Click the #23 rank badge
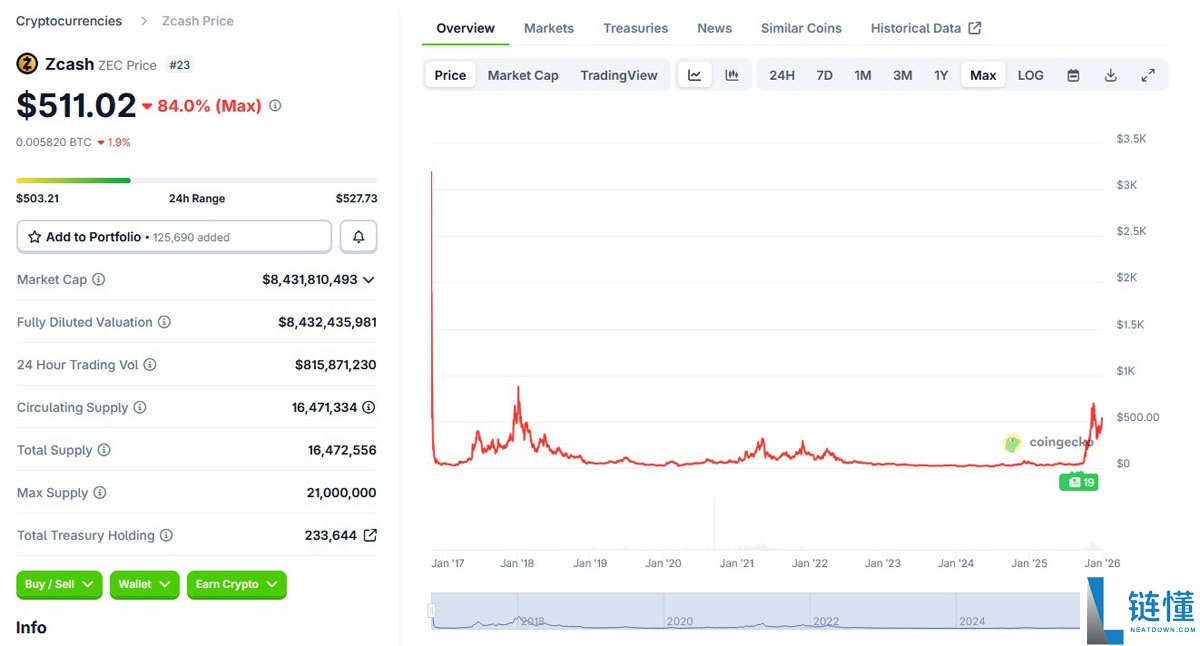This screenshot has width=1200, height=646. pyautogui.click(x=179, y=65)
